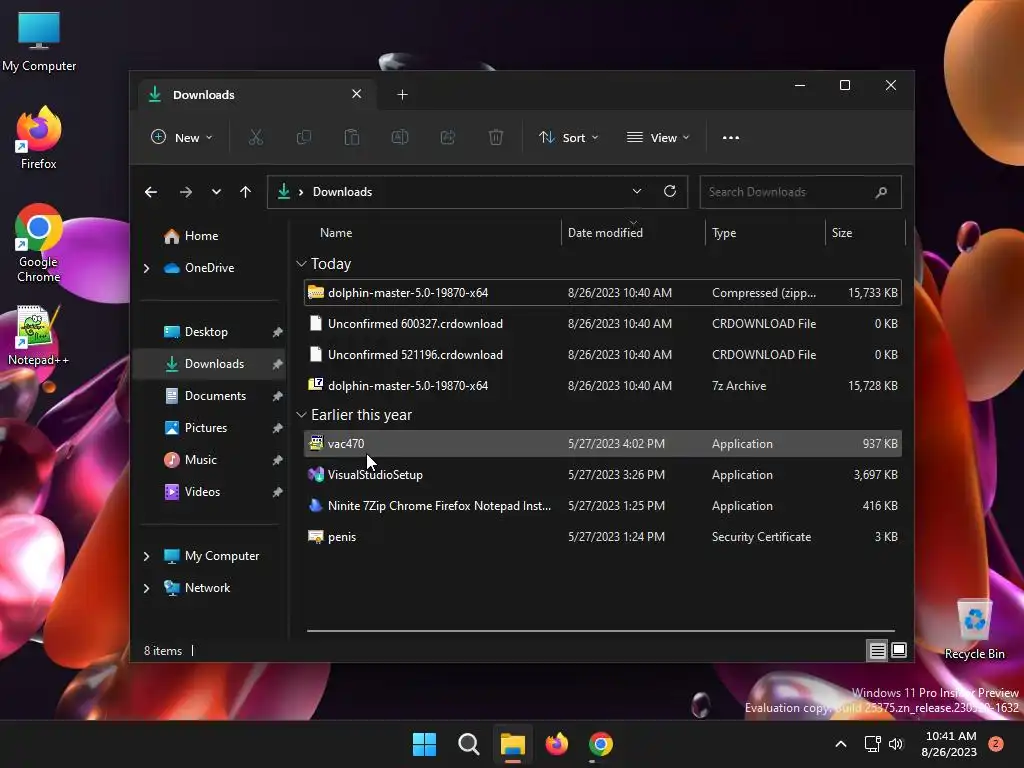1024x768 pixels.
Task: Go forward with the right arrow
Action: click(x=185, y=192)
